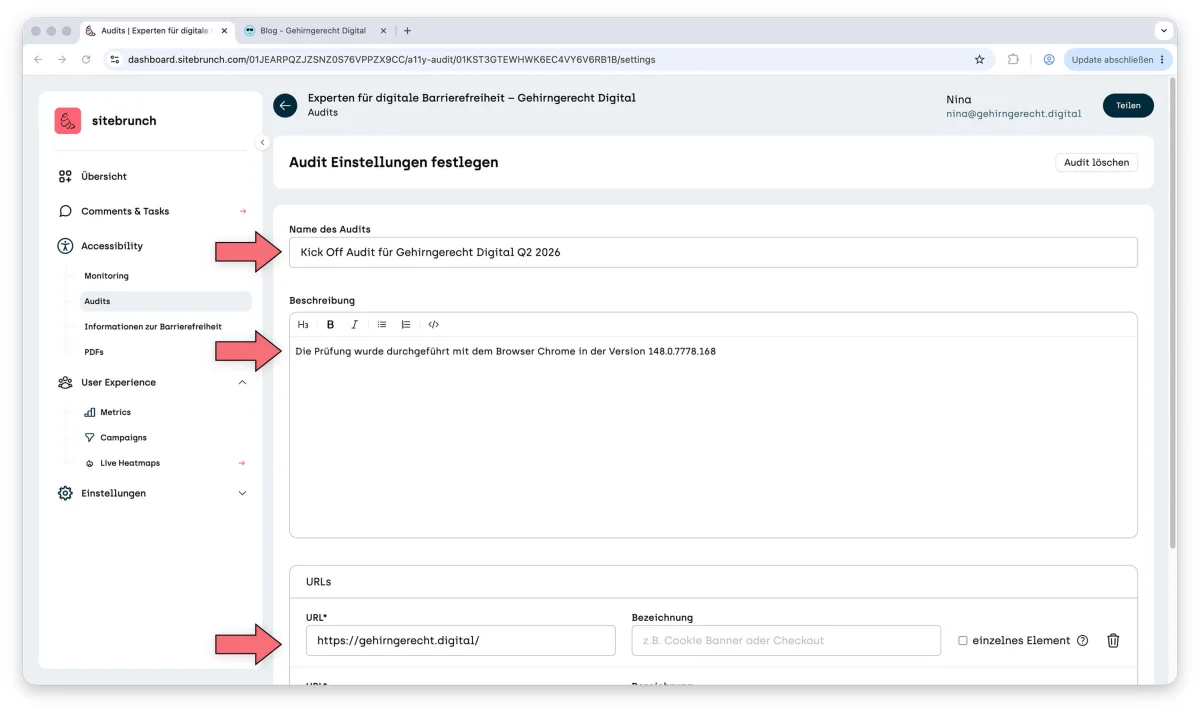Click the User Experience people icon
This screenshot has height=713, width=1200.
[x=65, y=382]
